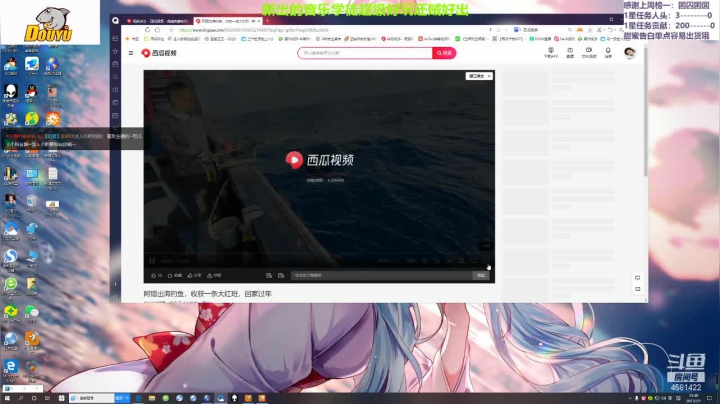Click the video title about fishing trip
The width and height of the screenshot is (720, 404).
[208, 294]
